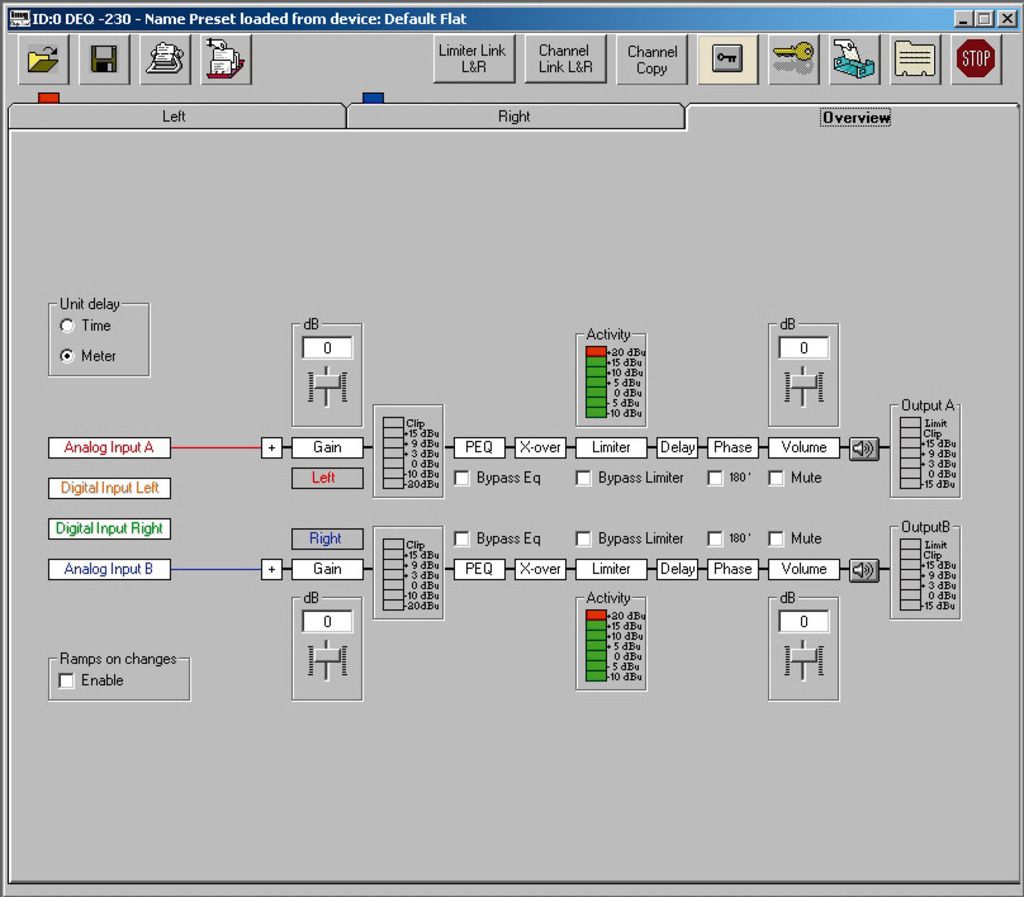
Task: Click the Channel Copy button
Action: point(652,60)
